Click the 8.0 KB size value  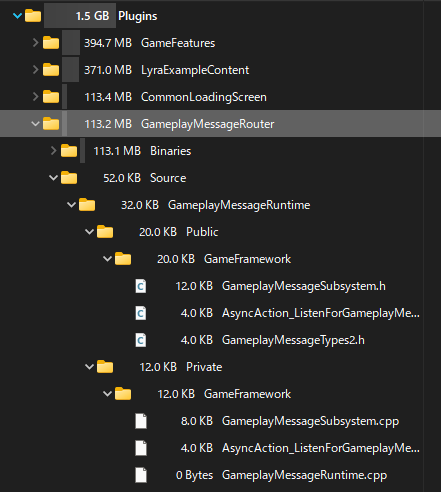coord(197,421)
